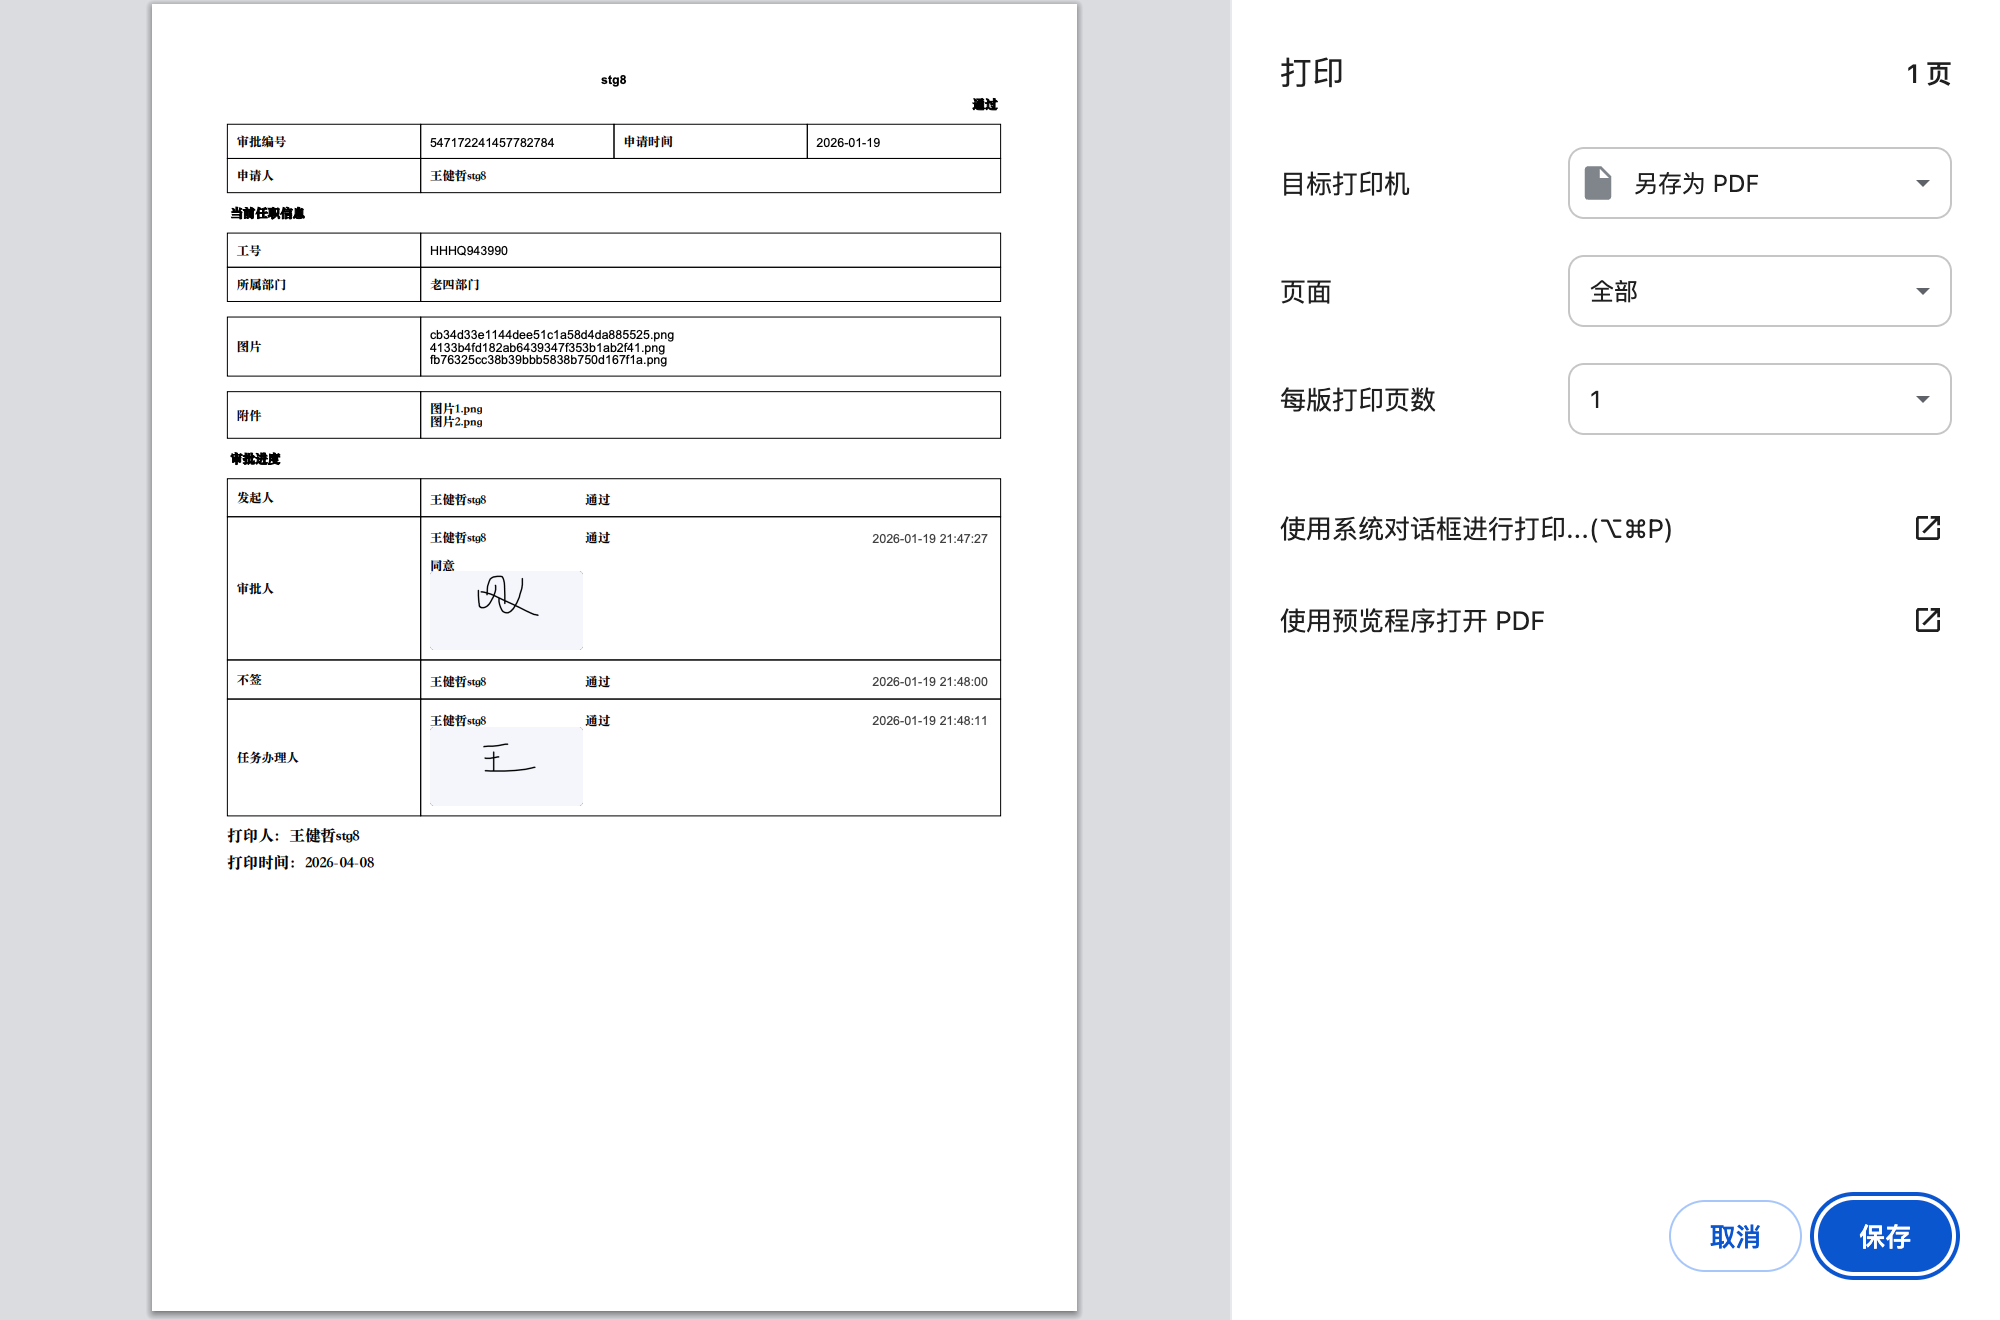Click the 打印 dialog heading

[1312, 73]
